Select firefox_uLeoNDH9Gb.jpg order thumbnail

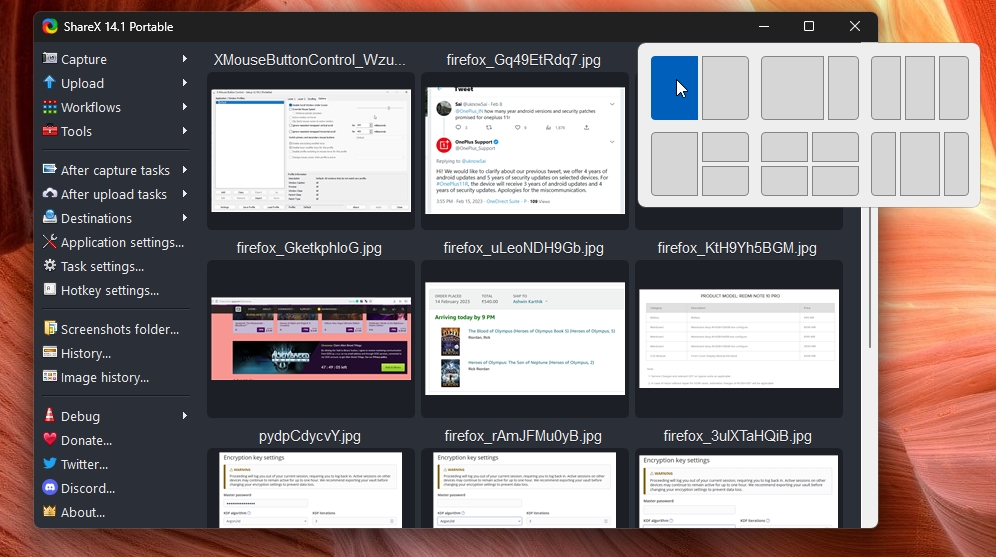(x=525, y=339)
